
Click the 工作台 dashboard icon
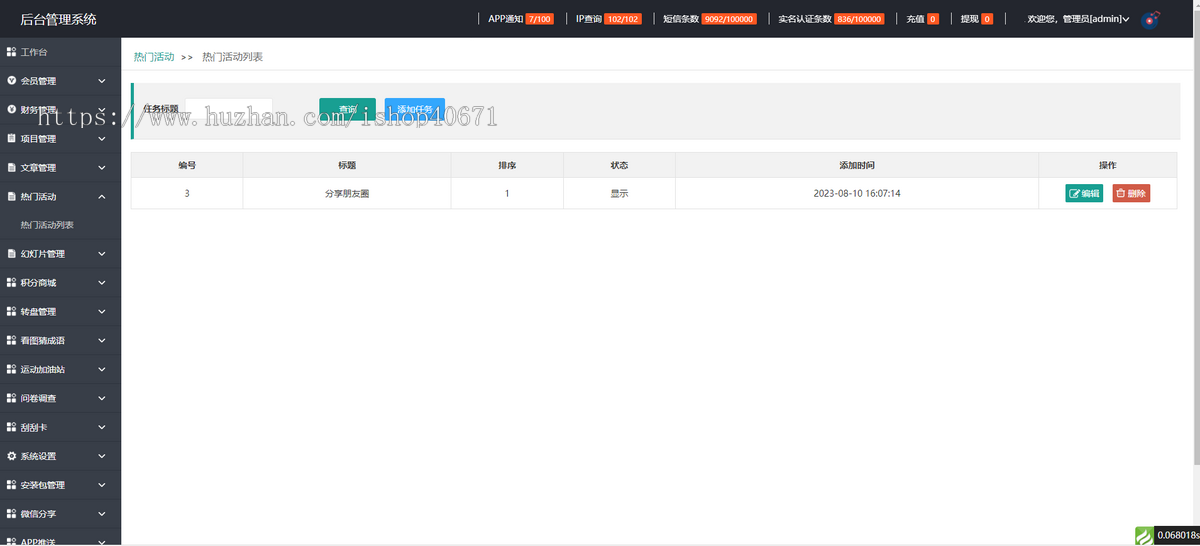click(x=11, y=52)
